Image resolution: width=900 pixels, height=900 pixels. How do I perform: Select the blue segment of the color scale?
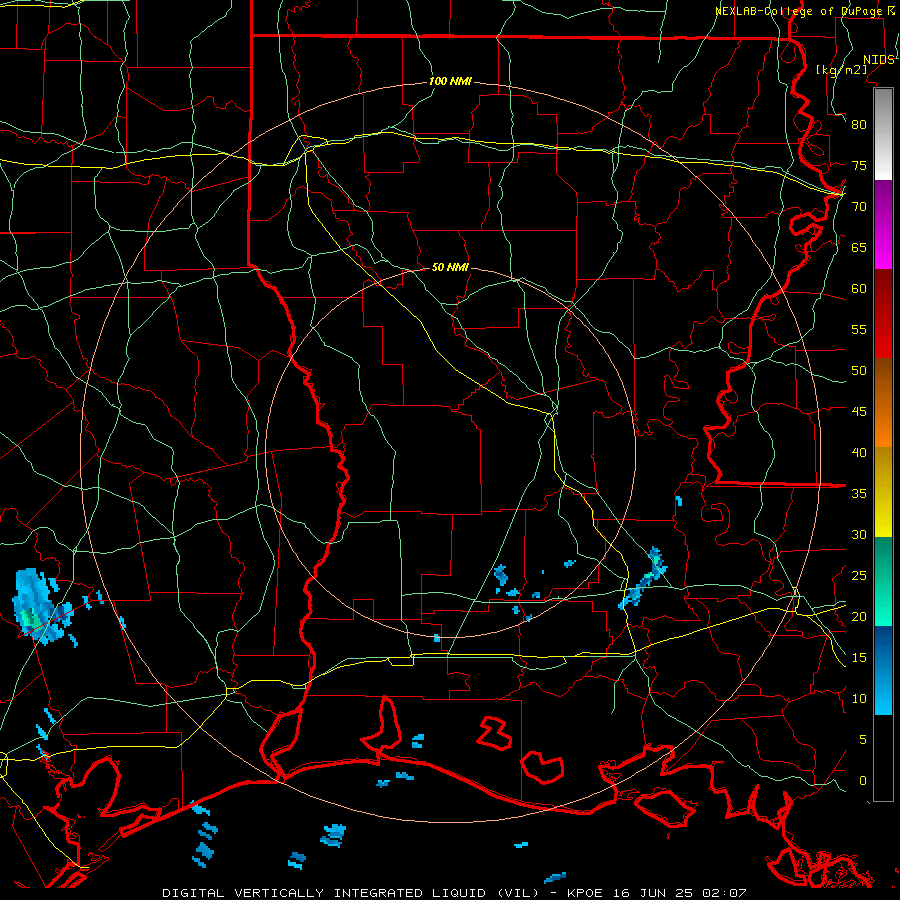click(883, 670)
